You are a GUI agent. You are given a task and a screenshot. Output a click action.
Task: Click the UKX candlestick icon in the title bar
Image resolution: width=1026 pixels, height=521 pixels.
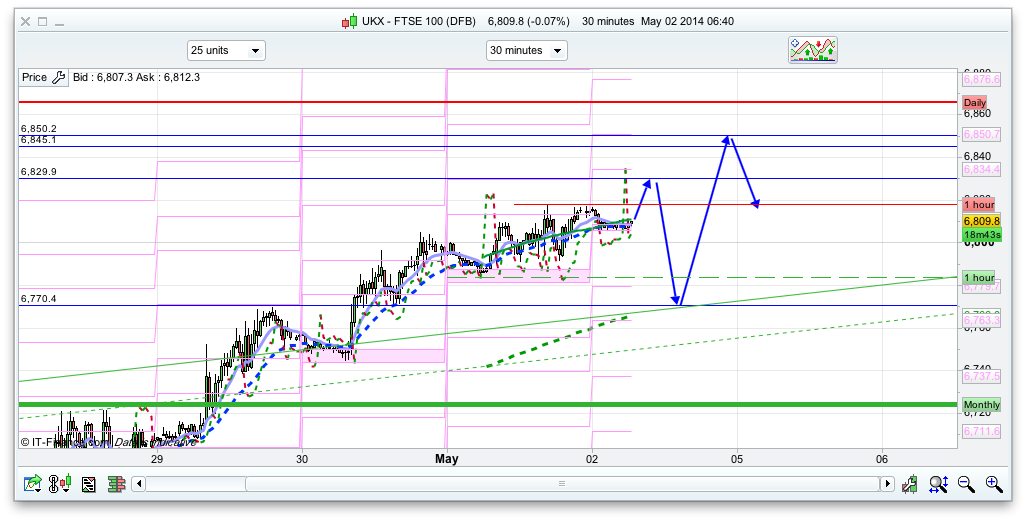click(x=349, y=21)
